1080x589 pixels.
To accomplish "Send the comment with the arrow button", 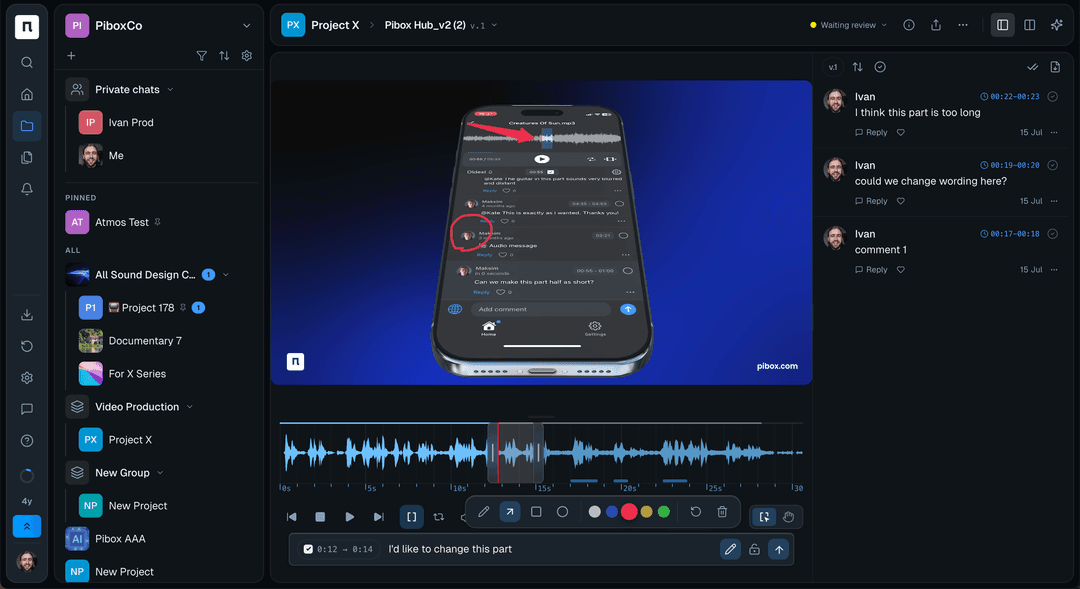I will 779,549.
